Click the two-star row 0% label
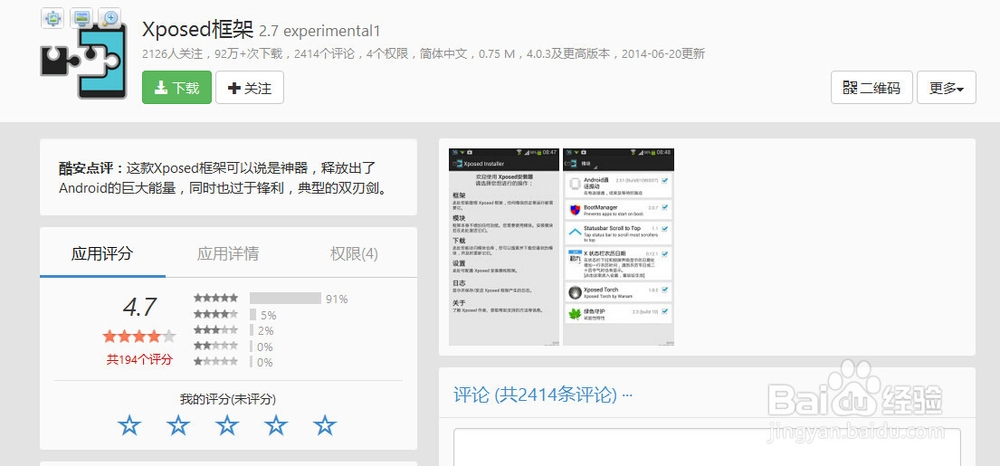Screen dimensions: 1000x466 [x=265, y=347]
